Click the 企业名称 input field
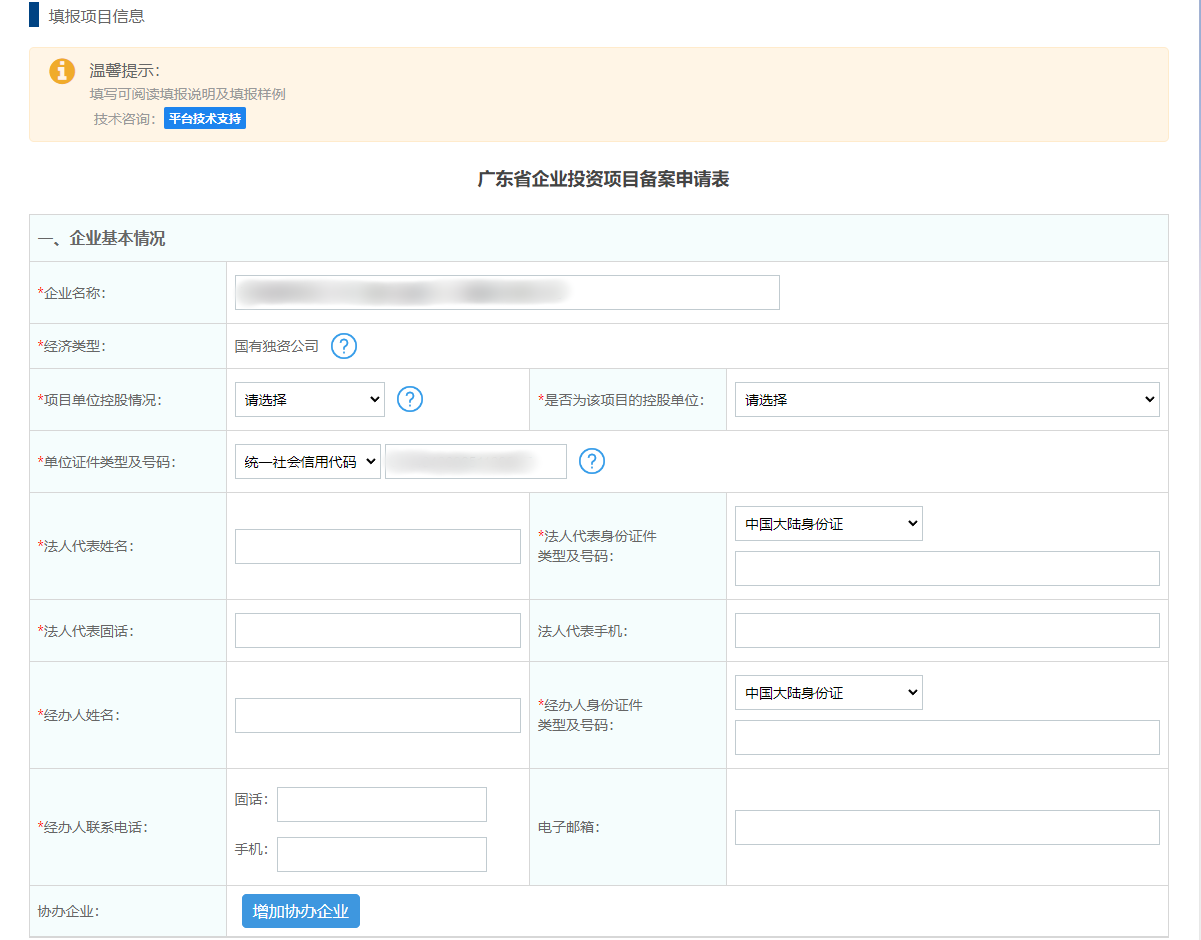The height and width of the screenshot is (940, 1201). pos(507,292)
